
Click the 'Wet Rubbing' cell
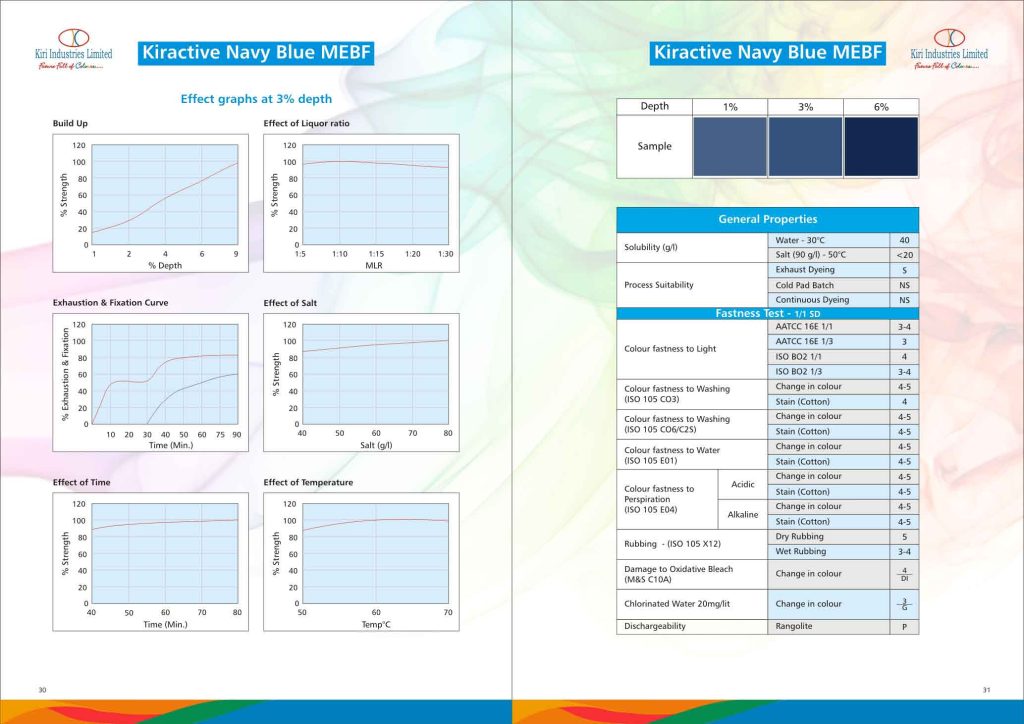[829, 552]
